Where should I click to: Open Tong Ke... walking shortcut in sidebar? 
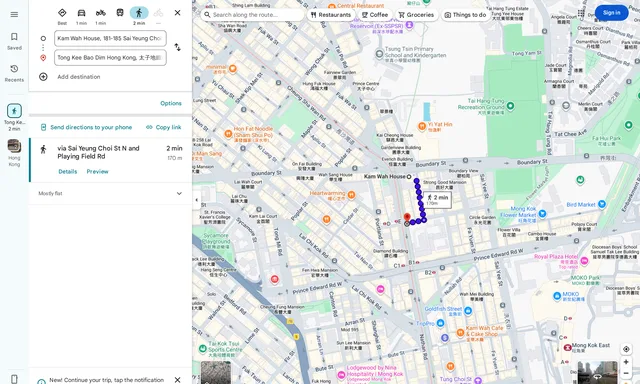click(x=14, y=117)
